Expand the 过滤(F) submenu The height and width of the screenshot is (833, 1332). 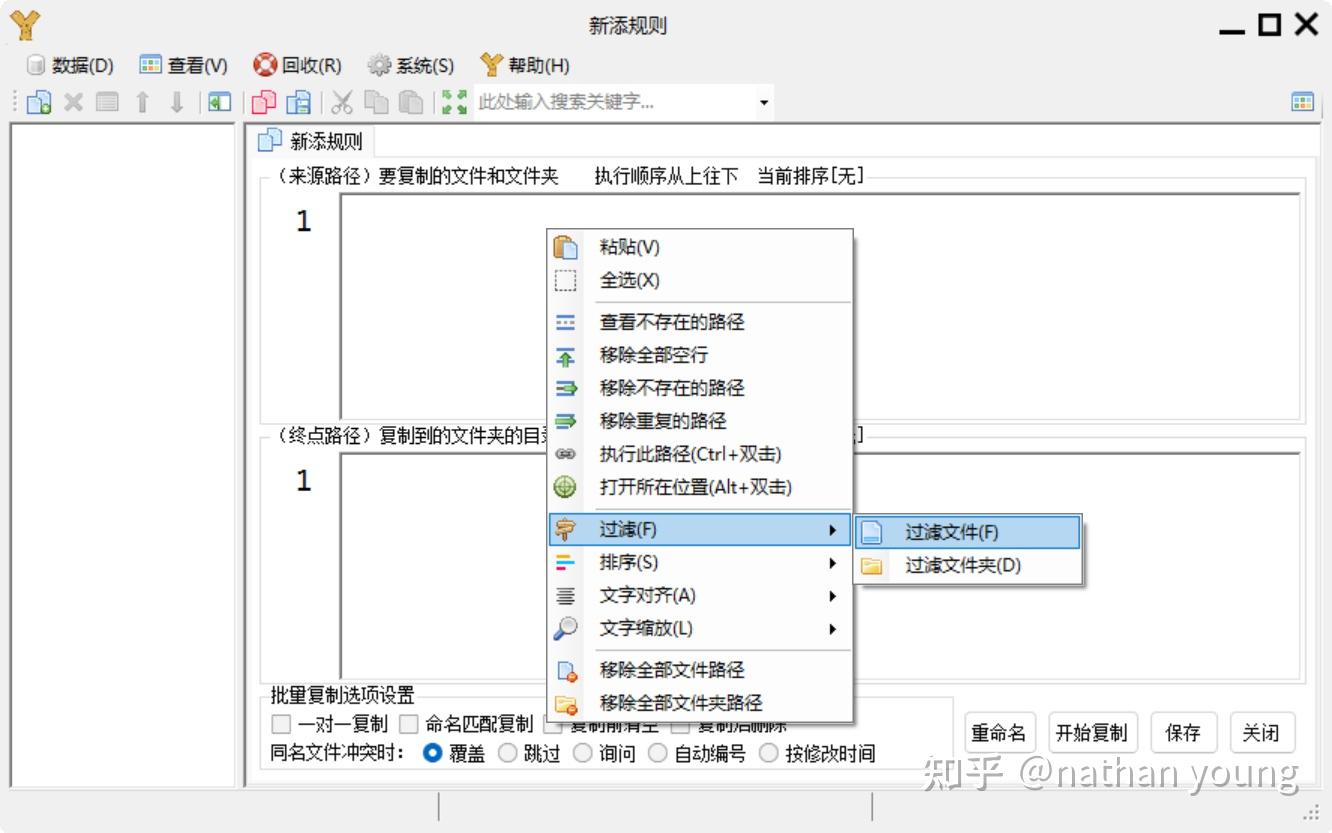tap(700, 530)
